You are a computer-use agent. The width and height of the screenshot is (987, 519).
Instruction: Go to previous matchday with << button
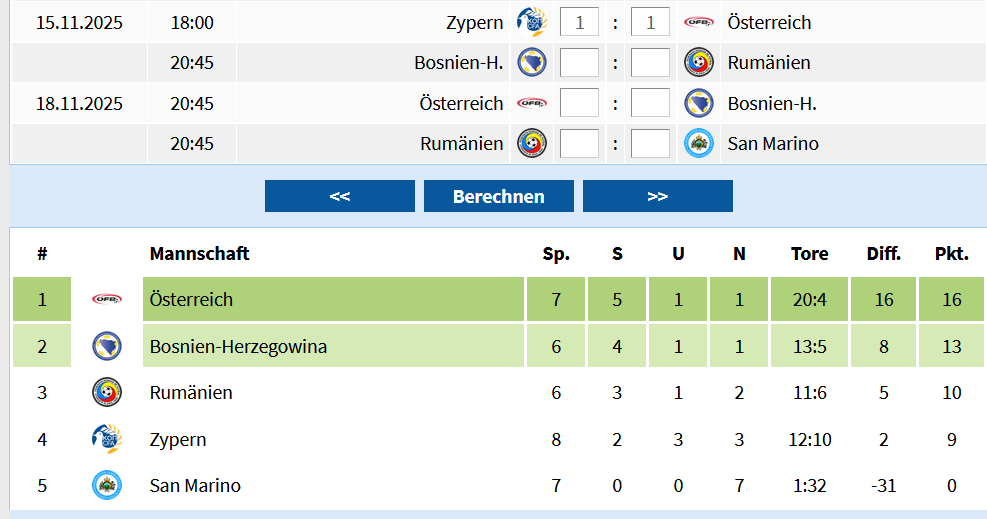[x=339, y=196]
